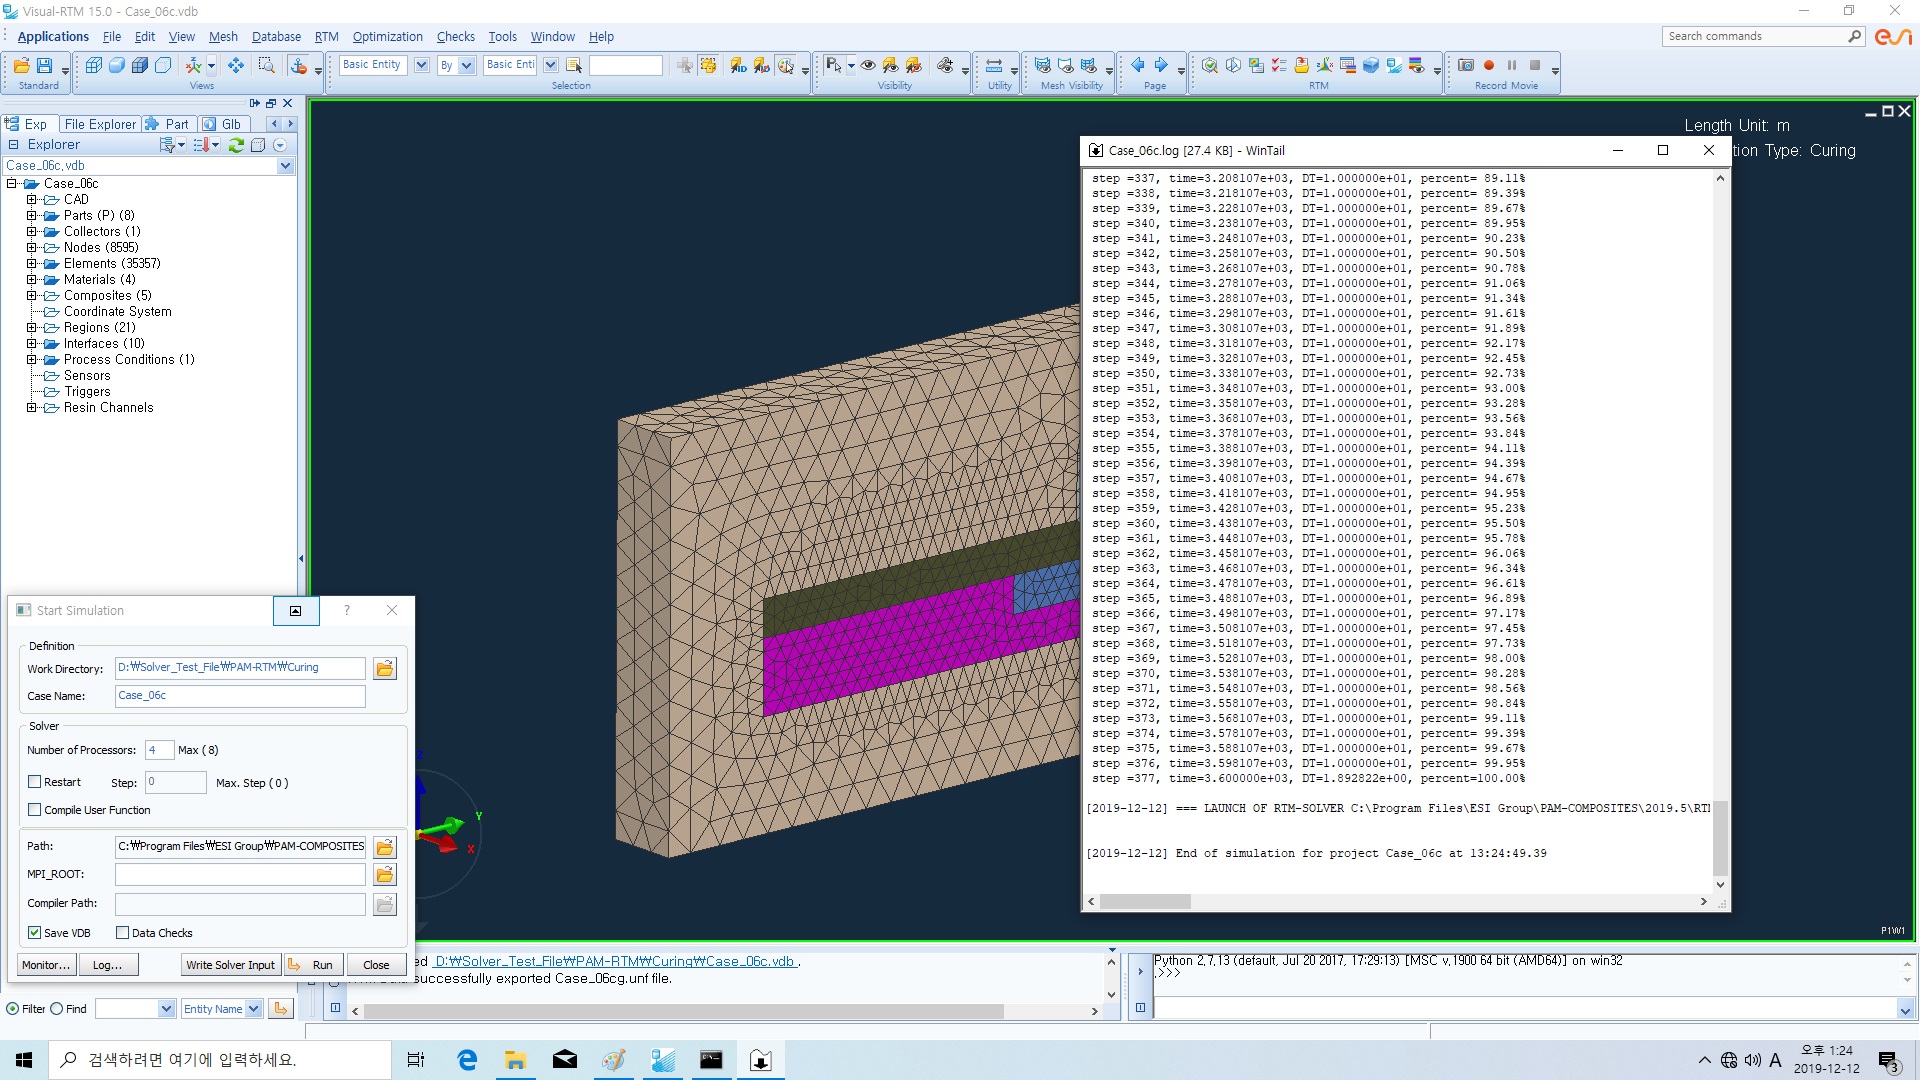Click the Run button in Start Simulation
Image resolution: width=1920 pixels, height=1080 pixels.
coord(320,965)
